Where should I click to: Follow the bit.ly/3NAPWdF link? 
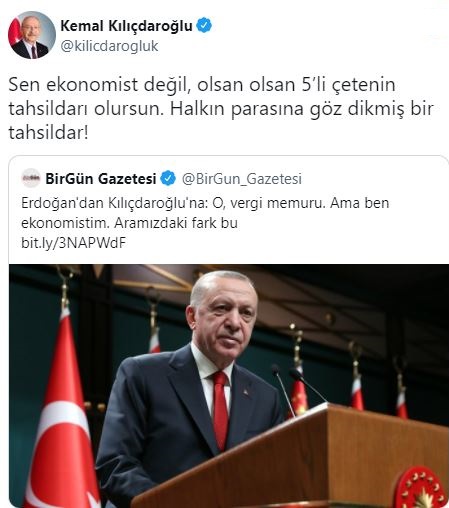coord(74,243)
